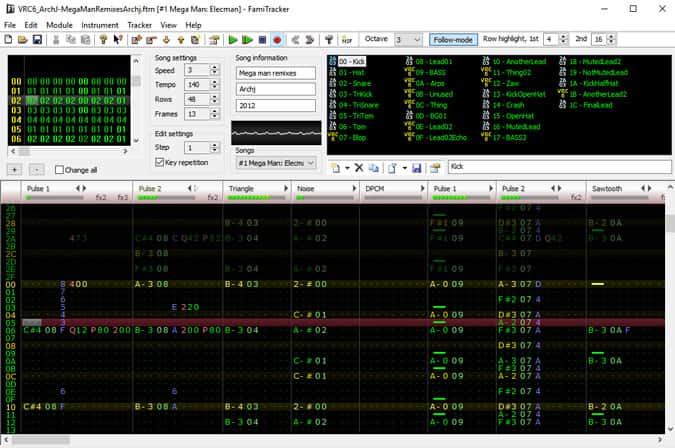Screen dimensions: 675x448
Task: Remove selected instrument X icon
Action: click(x=359, y=168)
